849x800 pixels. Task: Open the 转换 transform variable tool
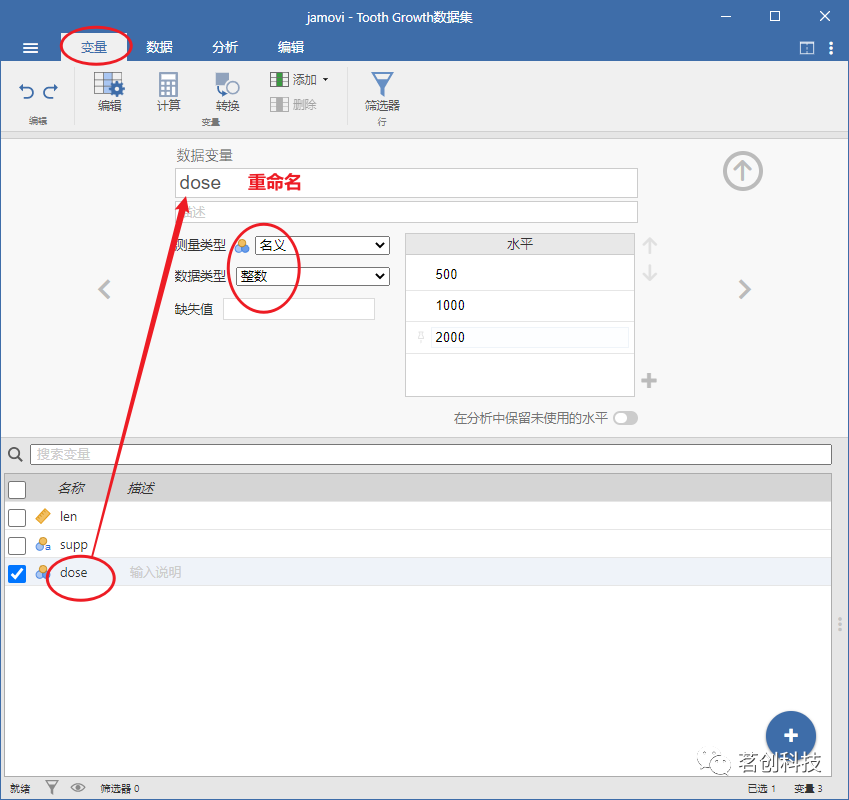[x=227, y=92]
